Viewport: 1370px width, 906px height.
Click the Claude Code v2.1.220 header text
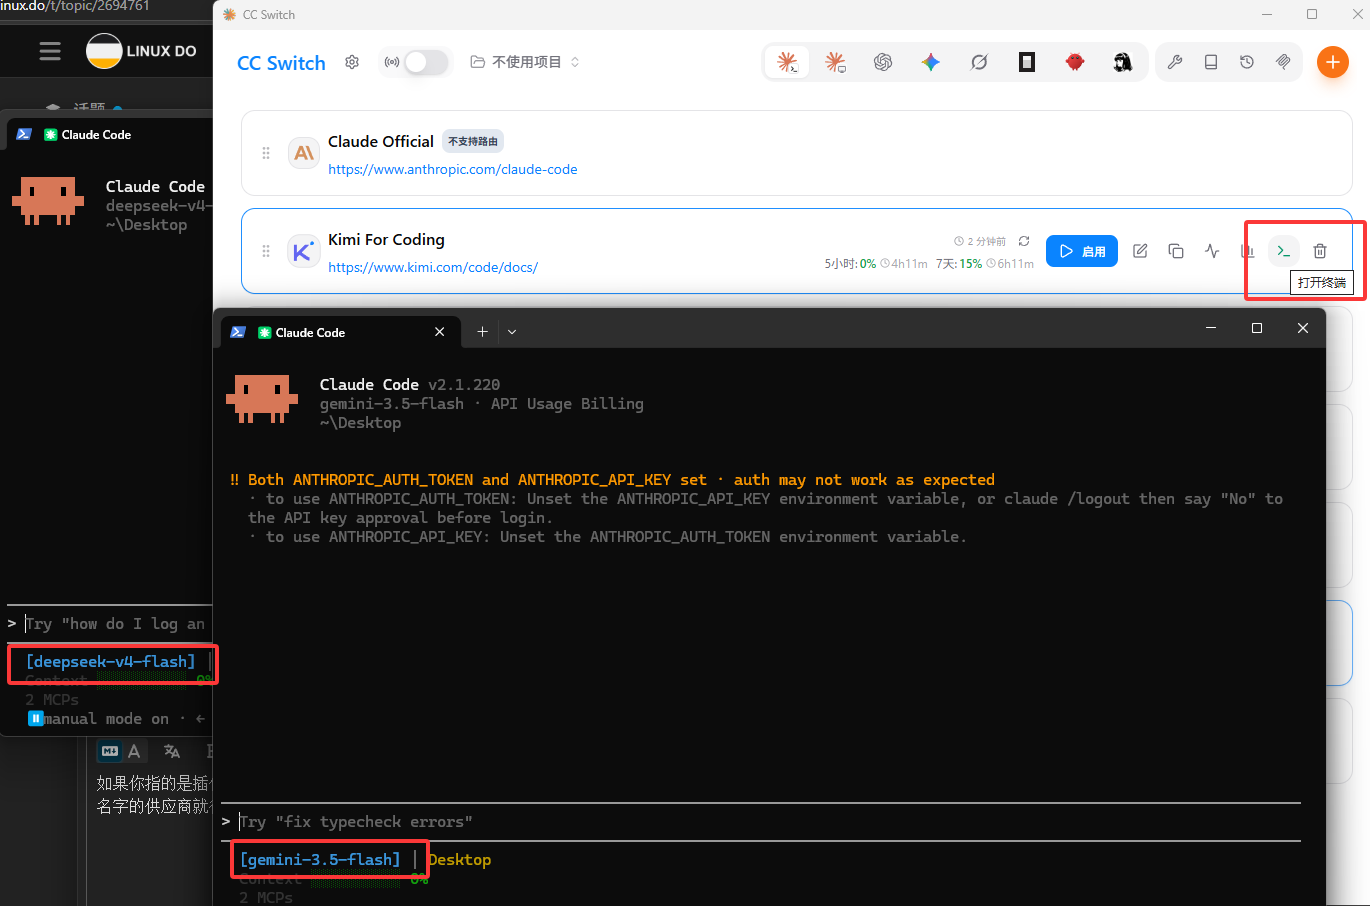(x=410, y=384)
